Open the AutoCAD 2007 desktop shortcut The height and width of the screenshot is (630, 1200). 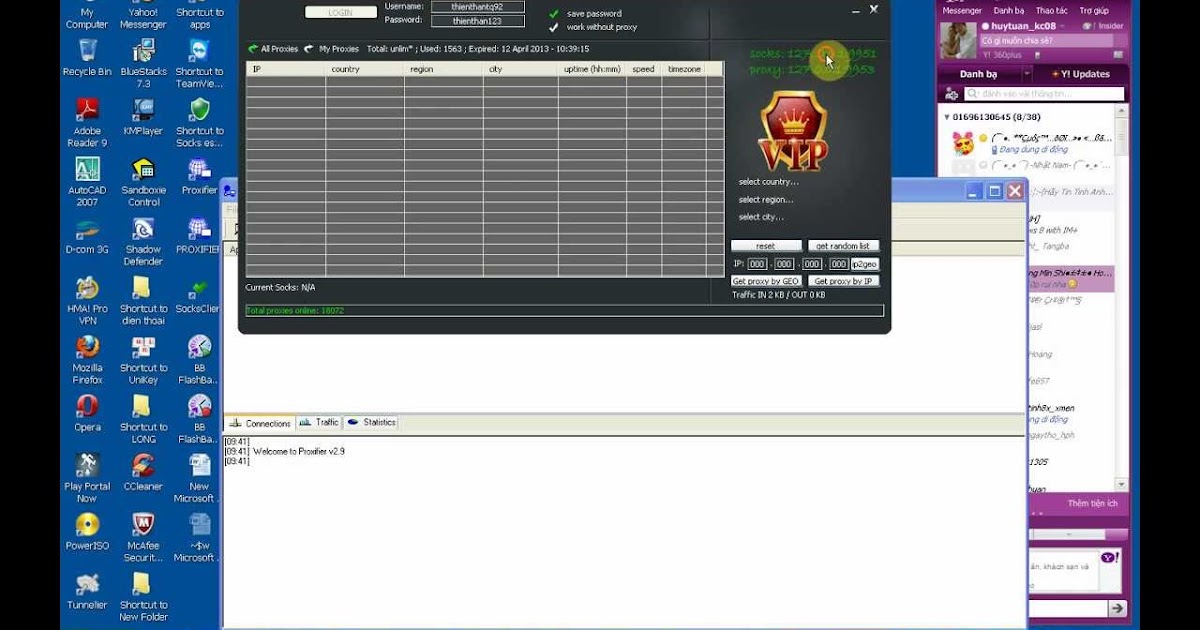pos(87,181)
